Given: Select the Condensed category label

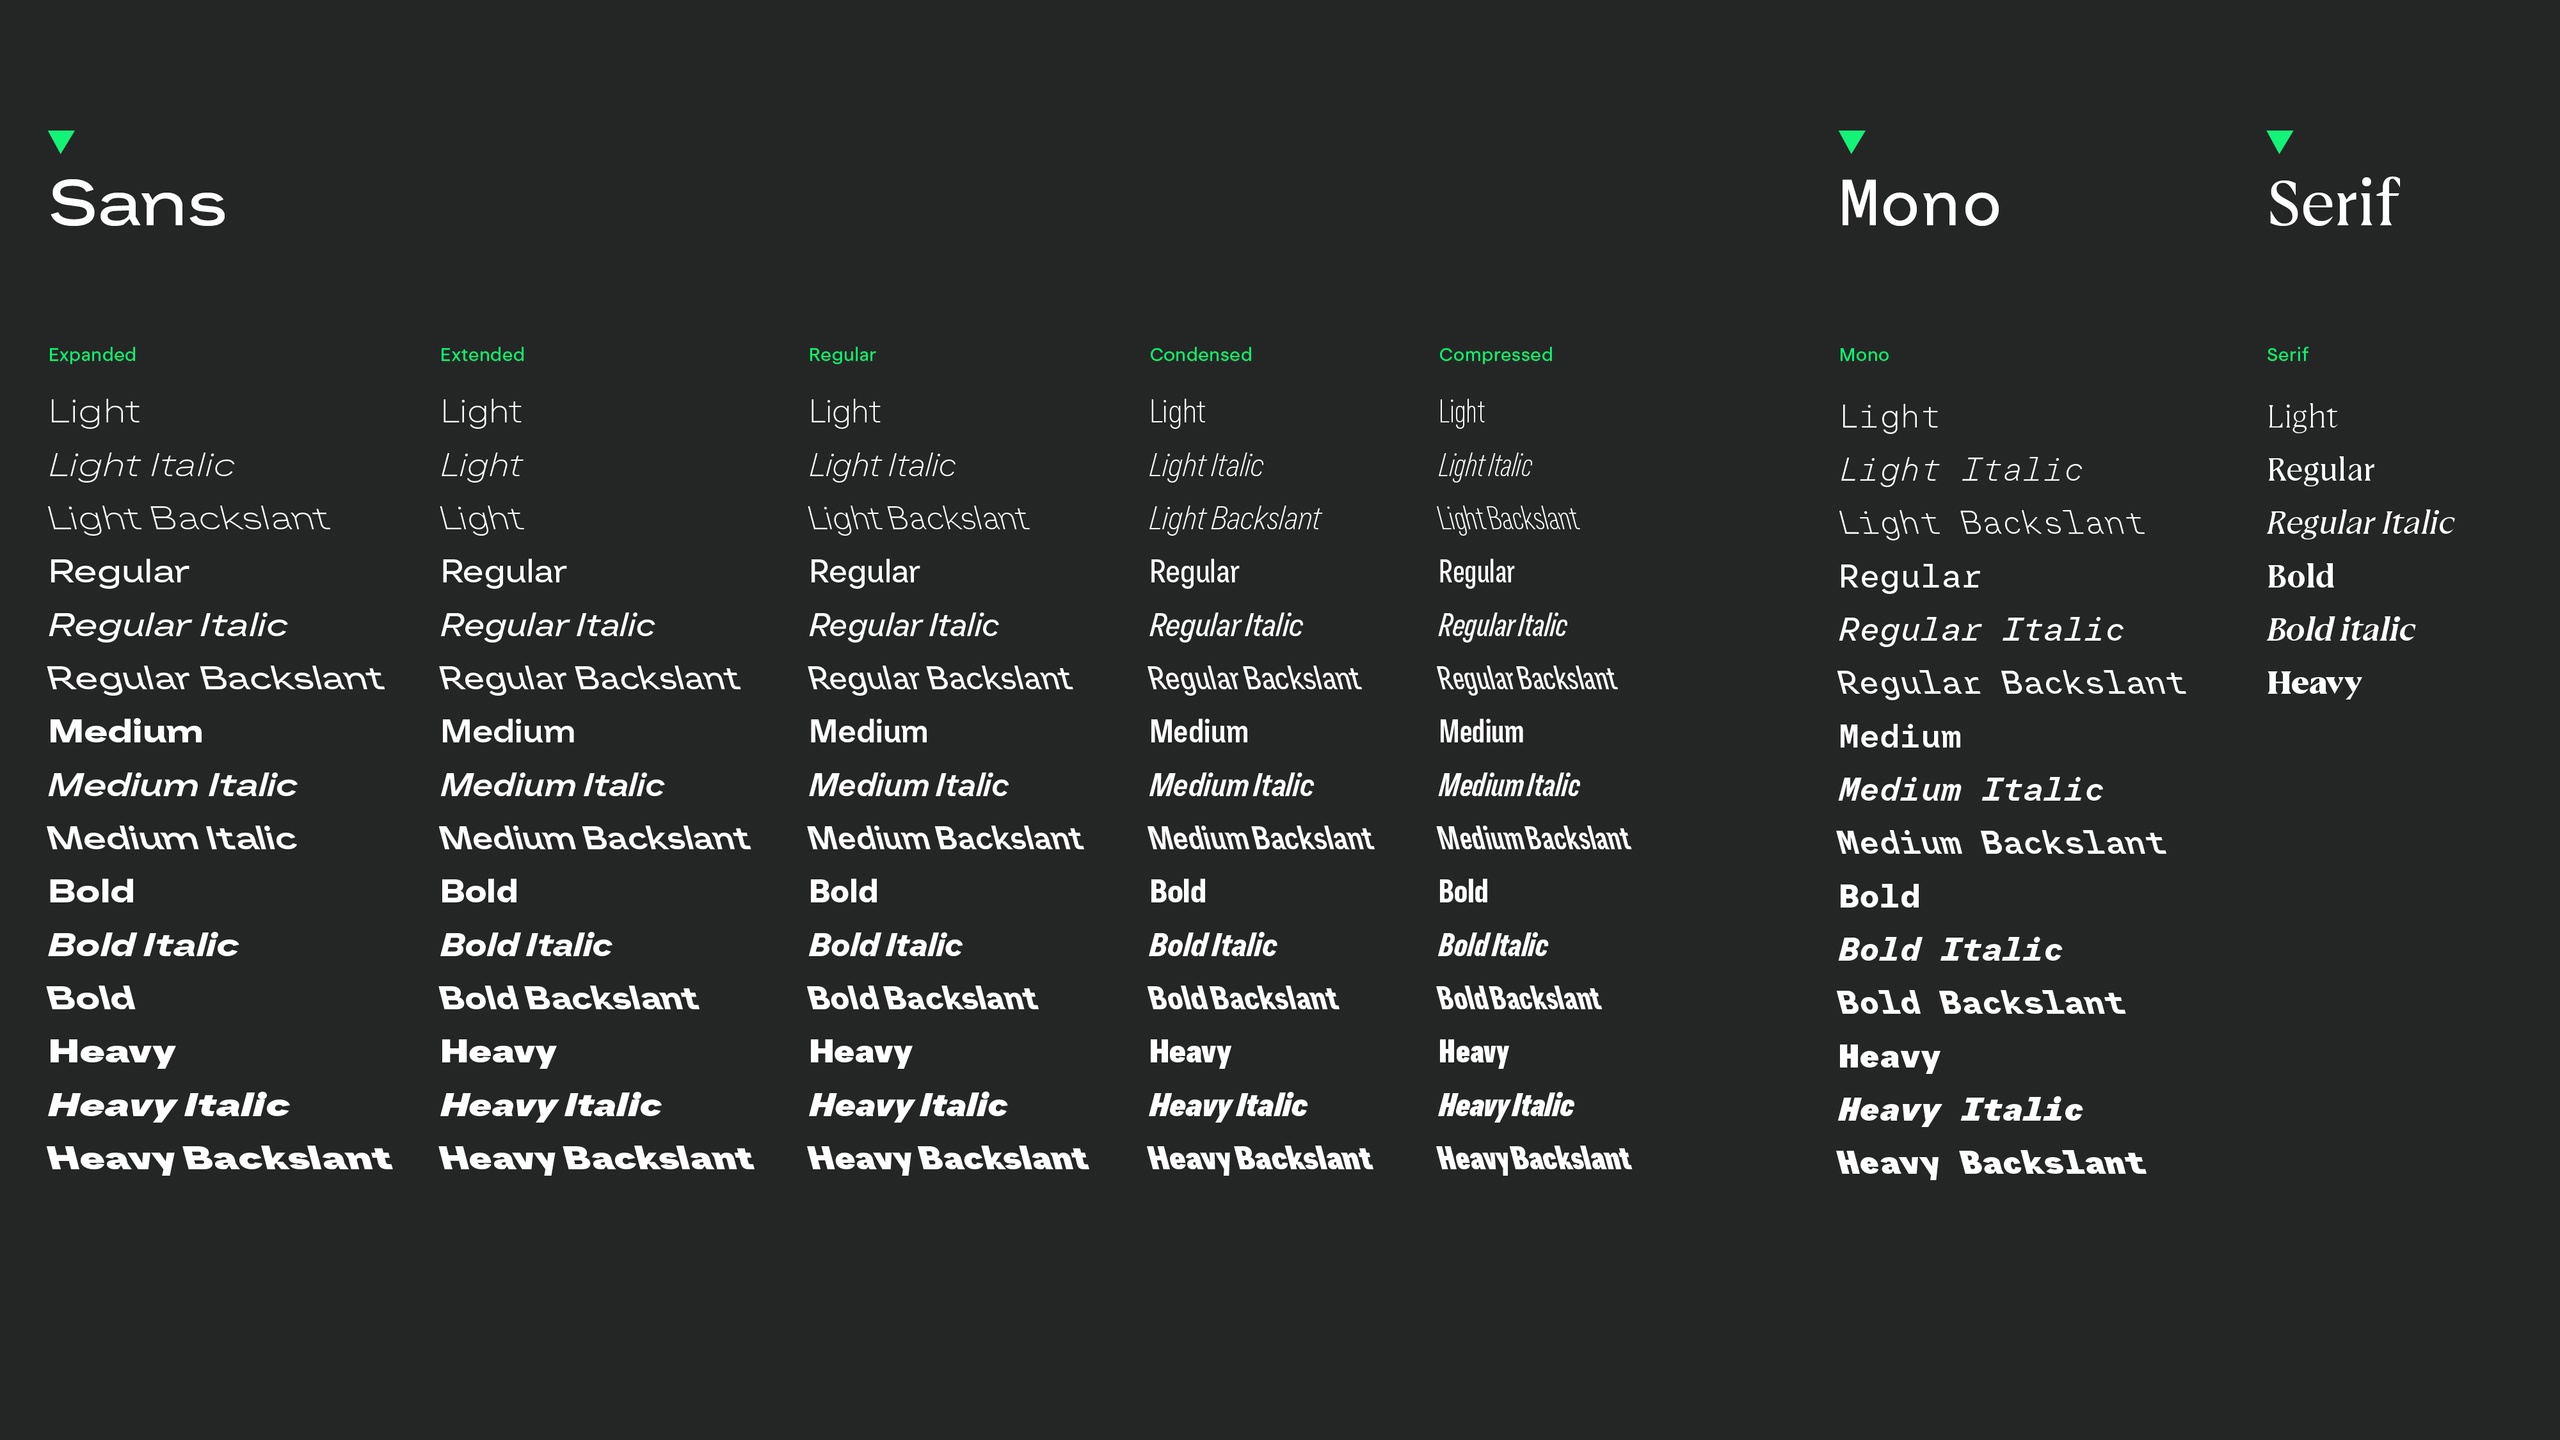Looking at the screenshot, I should tap(1201, 353).
